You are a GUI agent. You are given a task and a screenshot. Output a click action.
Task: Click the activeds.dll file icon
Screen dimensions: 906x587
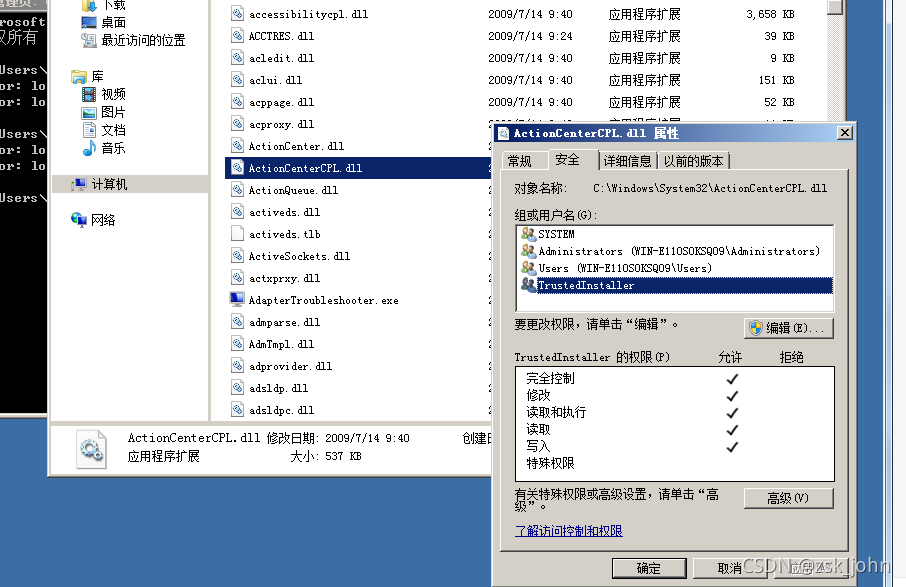pos(237,211)
